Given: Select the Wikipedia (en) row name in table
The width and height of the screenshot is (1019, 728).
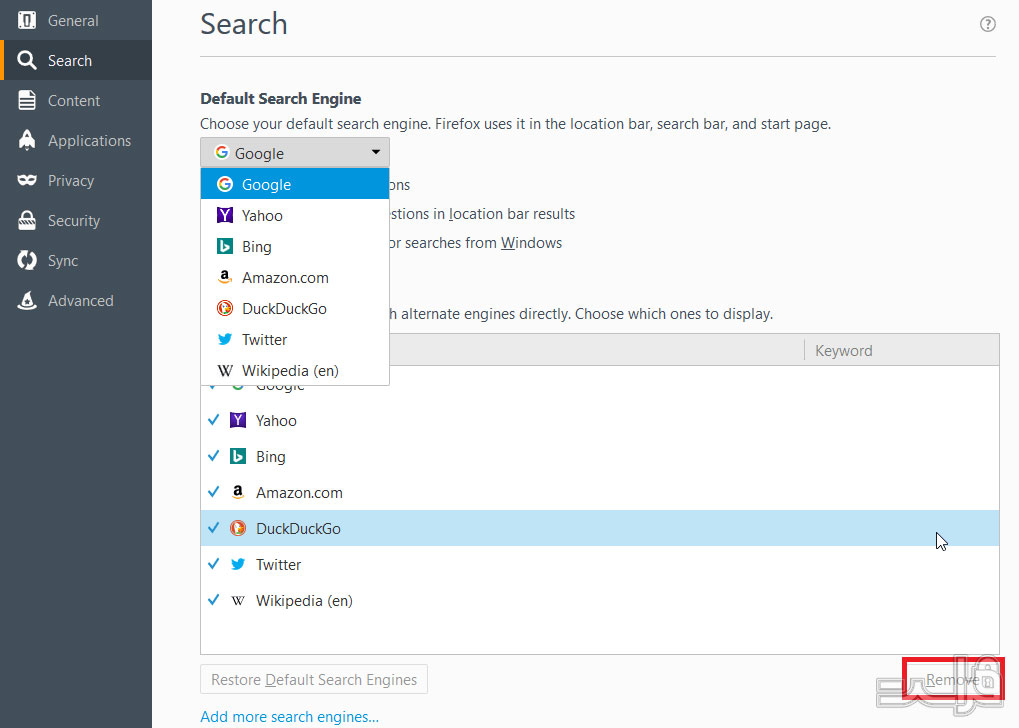Looking at the screenshot, I should pyautogui.click(x=304, y=601).
